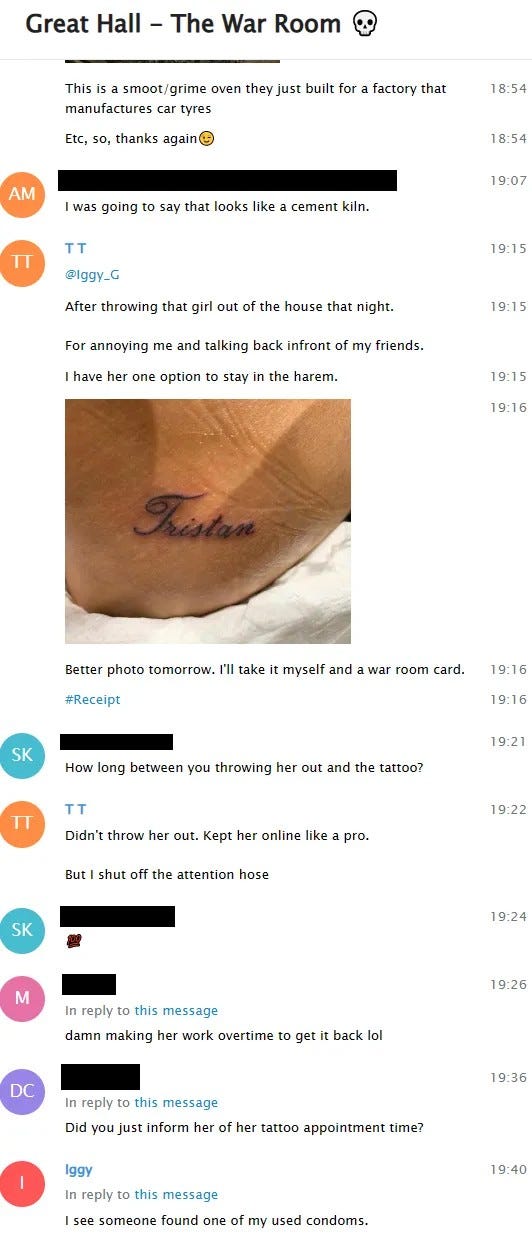
Task: Click the 19:16 timestamp beside the photo
Action: click(508, 408)
